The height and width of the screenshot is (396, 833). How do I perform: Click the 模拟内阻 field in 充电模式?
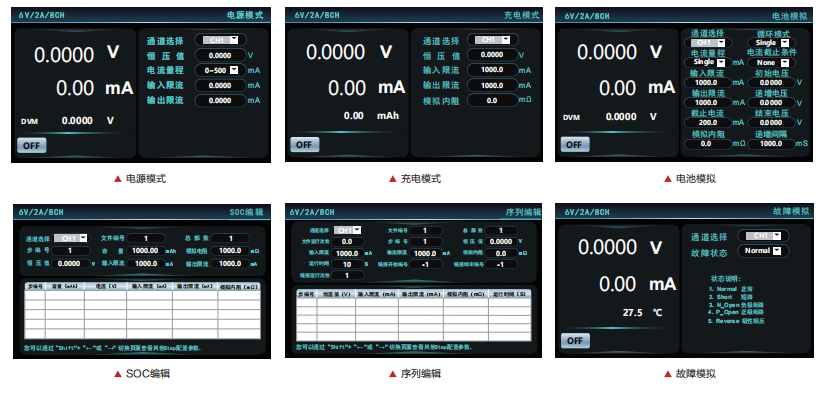click(492, 100)
